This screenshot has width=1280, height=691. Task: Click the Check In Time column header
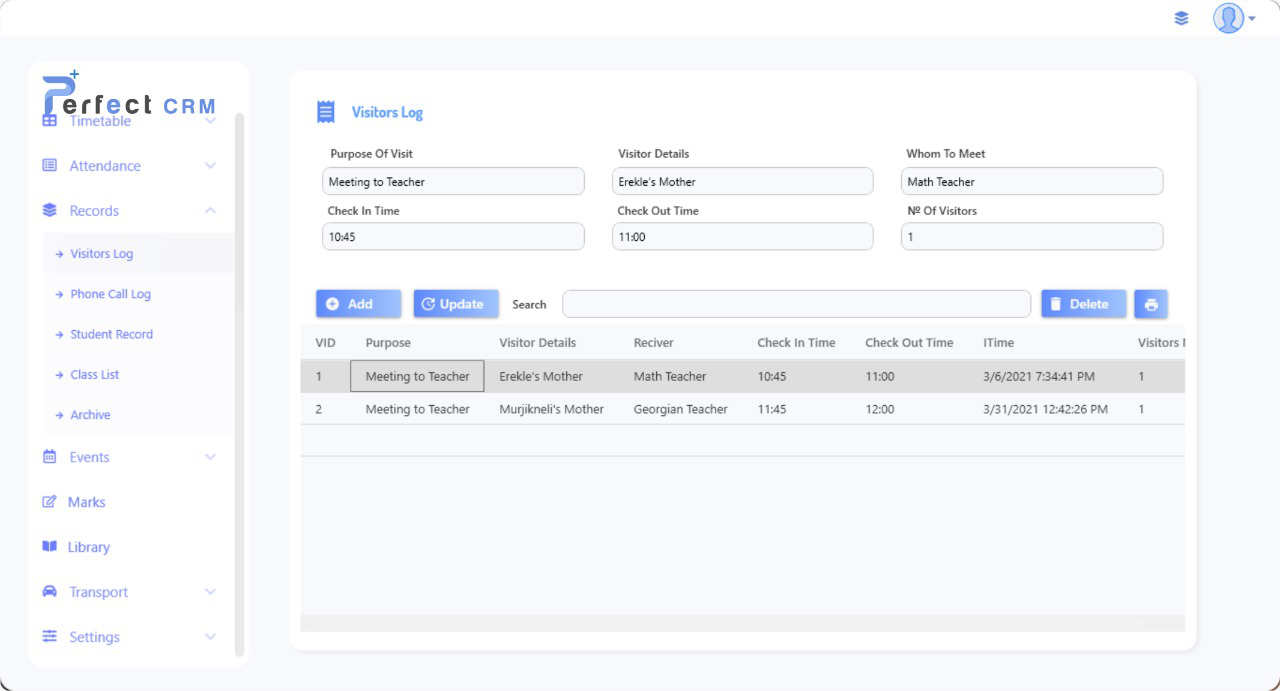pyautogui.click(x=796, y=342)
